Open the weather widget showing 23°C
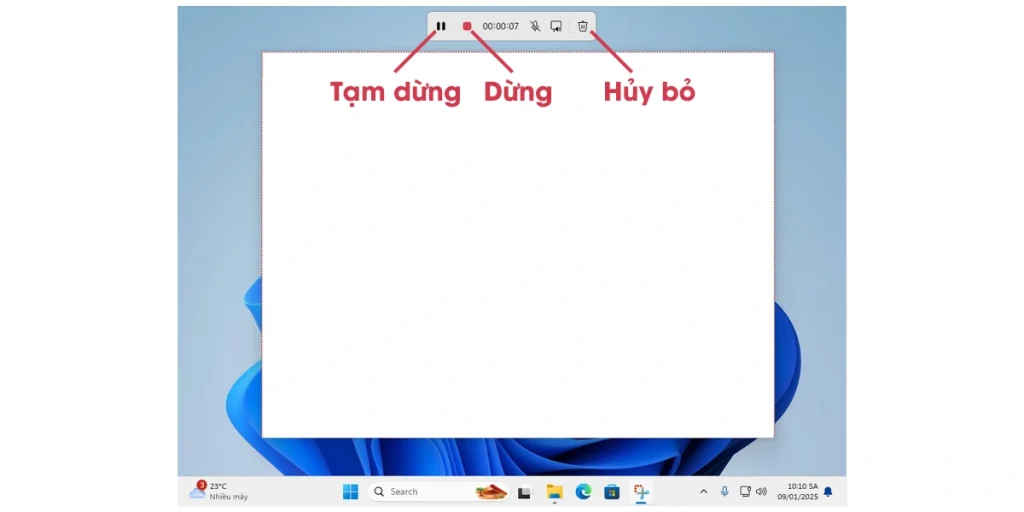1024x512 pixels. [x=218, y=492]
